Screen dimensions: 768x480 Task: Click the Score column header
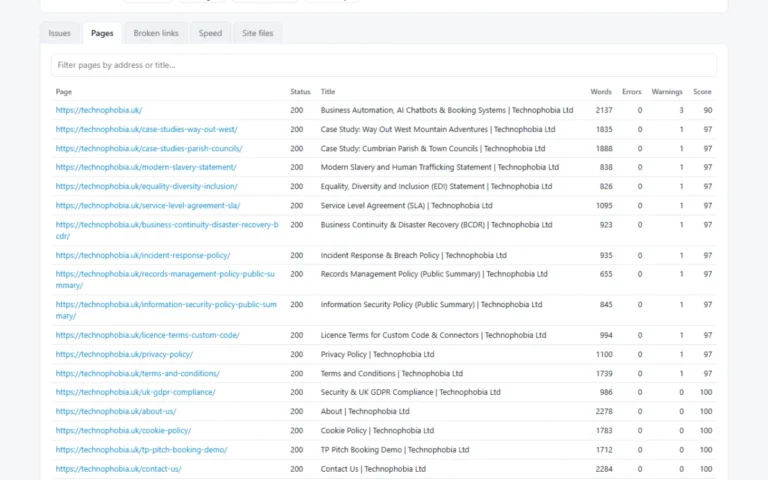tap(702, 92)
